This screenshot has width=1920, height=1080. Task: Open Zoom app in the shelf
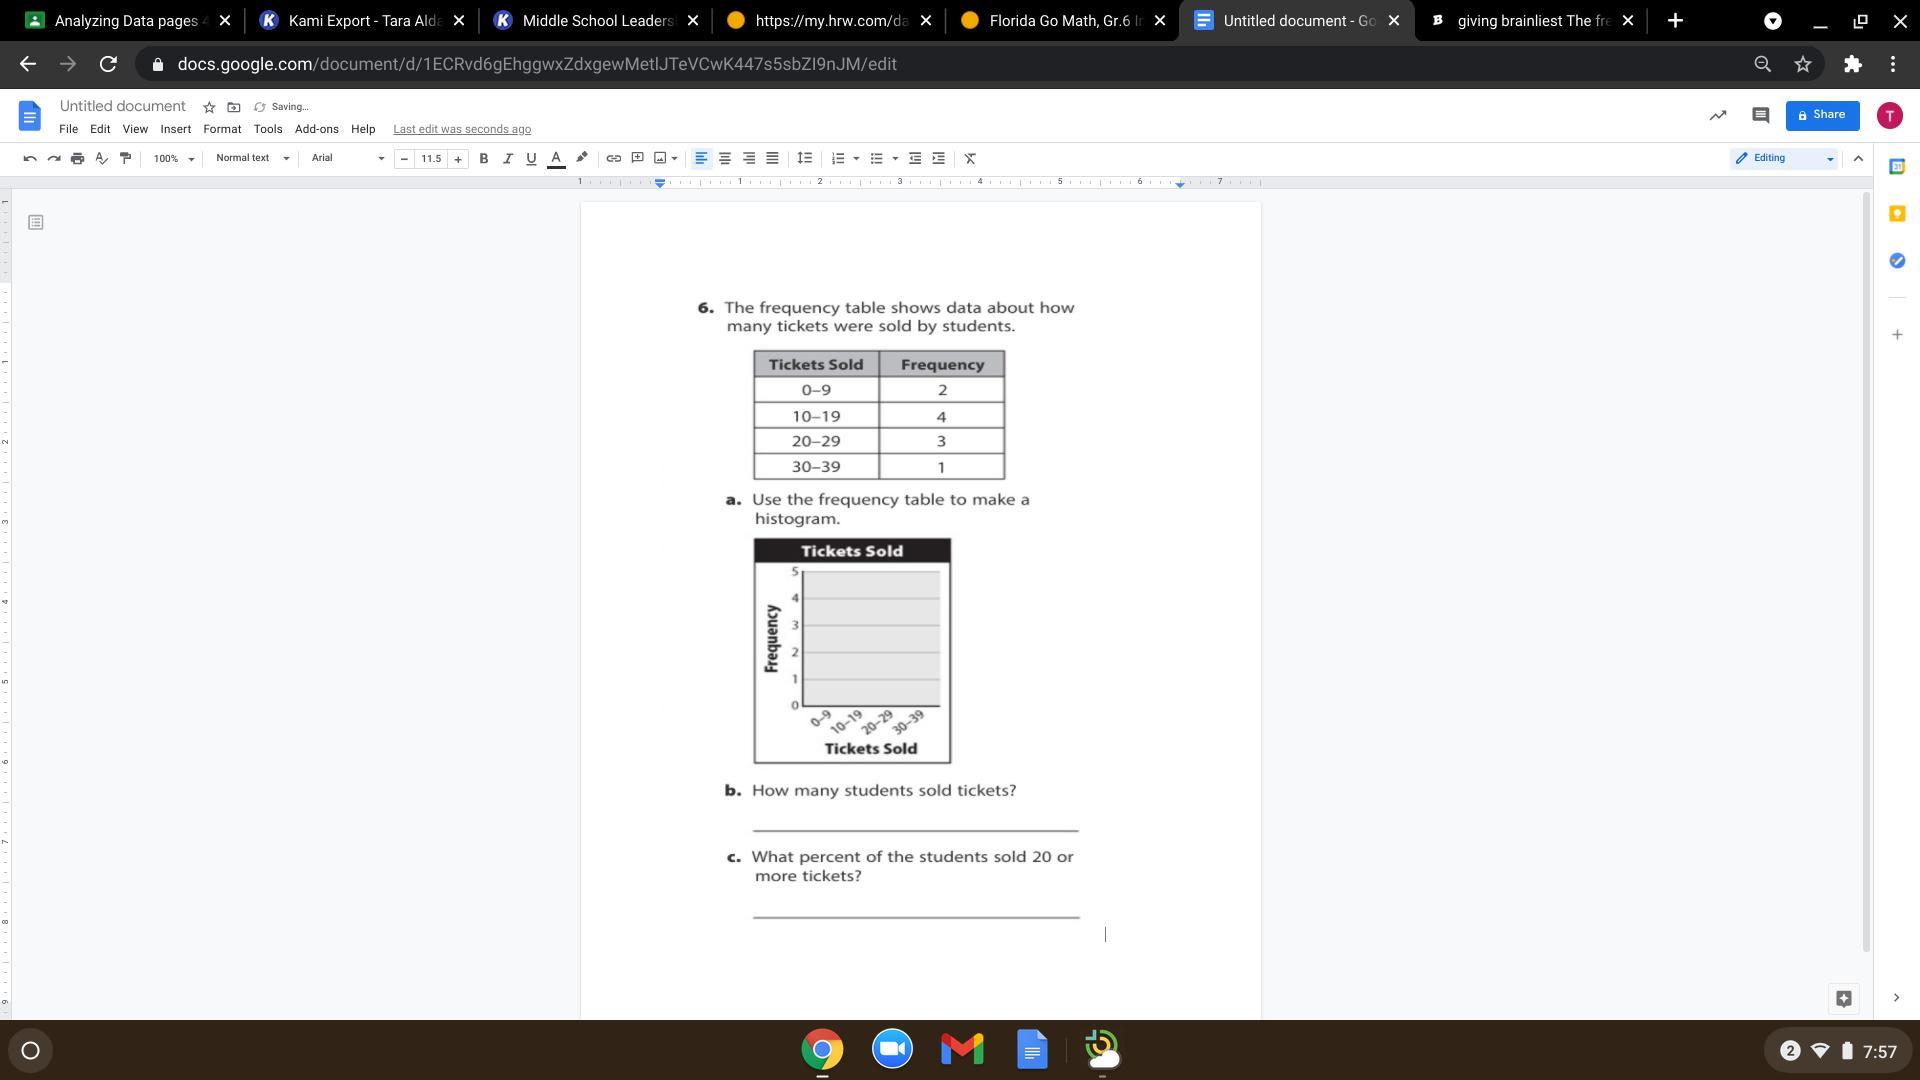tap(892, 1049)
